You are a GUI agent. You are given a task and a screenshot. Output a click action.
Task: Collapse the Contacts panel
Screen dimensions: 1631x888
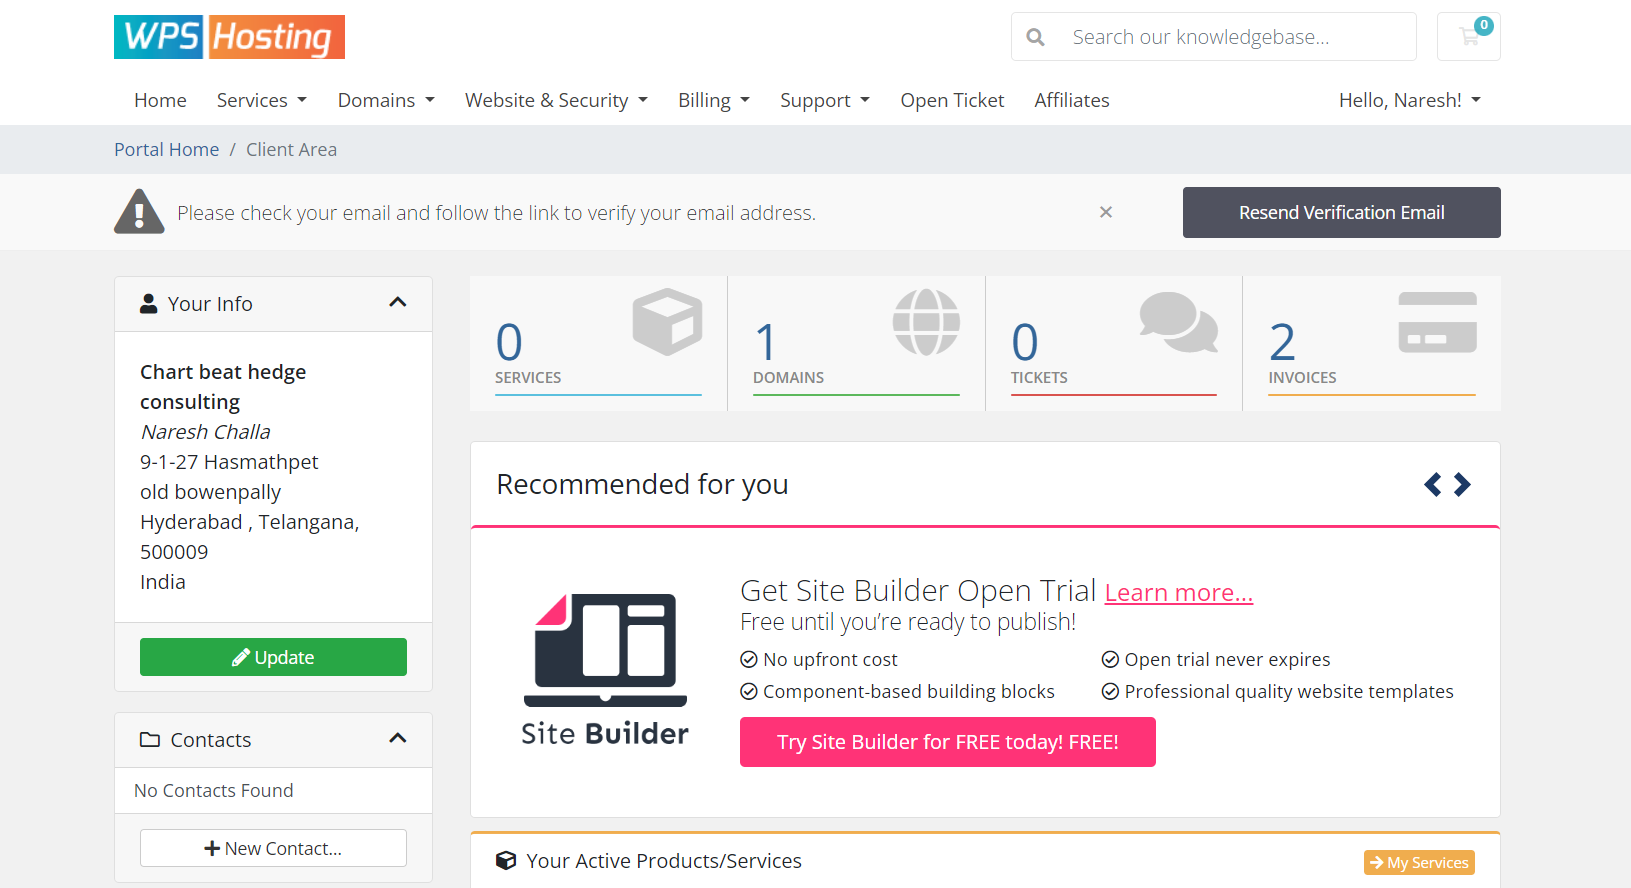click(397, 739)
